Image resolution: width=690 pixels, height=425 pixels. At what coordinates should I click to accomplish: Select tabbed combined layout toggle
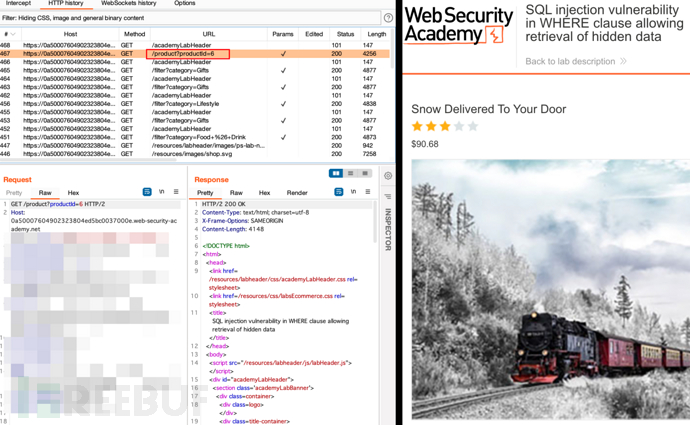[365, 173]
